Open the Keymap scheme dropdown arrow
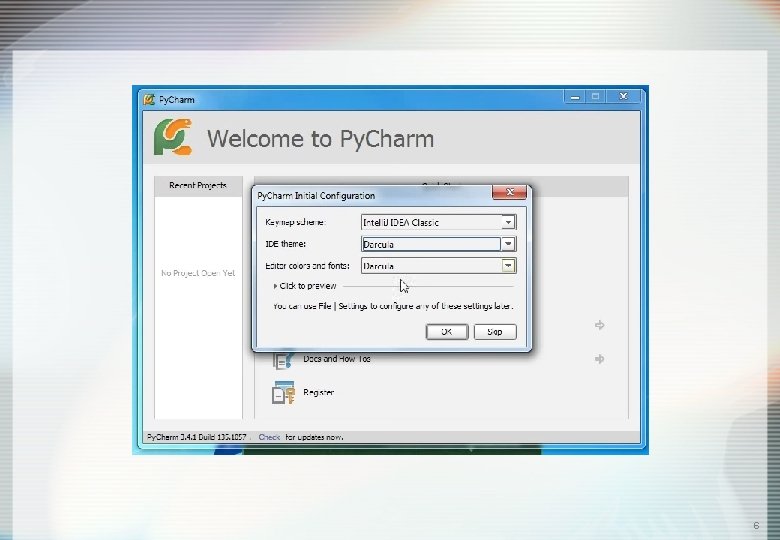 (508, 222)
